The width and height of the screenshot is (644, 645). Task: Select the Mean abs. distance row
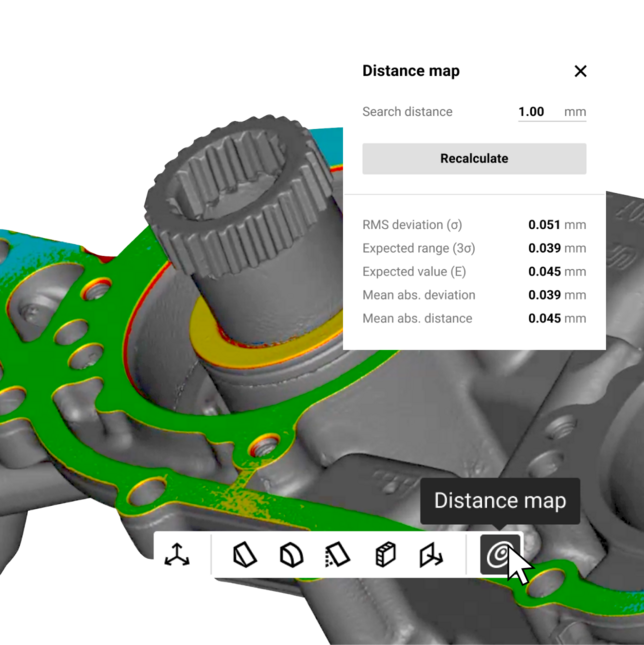[474, 319]
